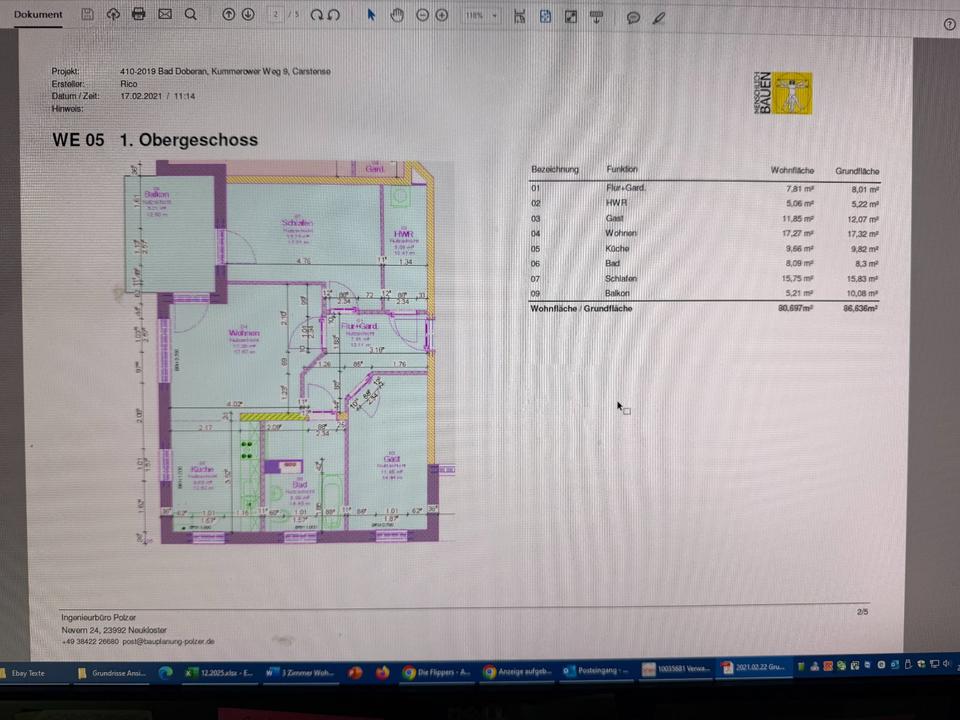This screenshot has height=720, width=960.
Task: Open the help question mark icon
Action: [949, 24]
